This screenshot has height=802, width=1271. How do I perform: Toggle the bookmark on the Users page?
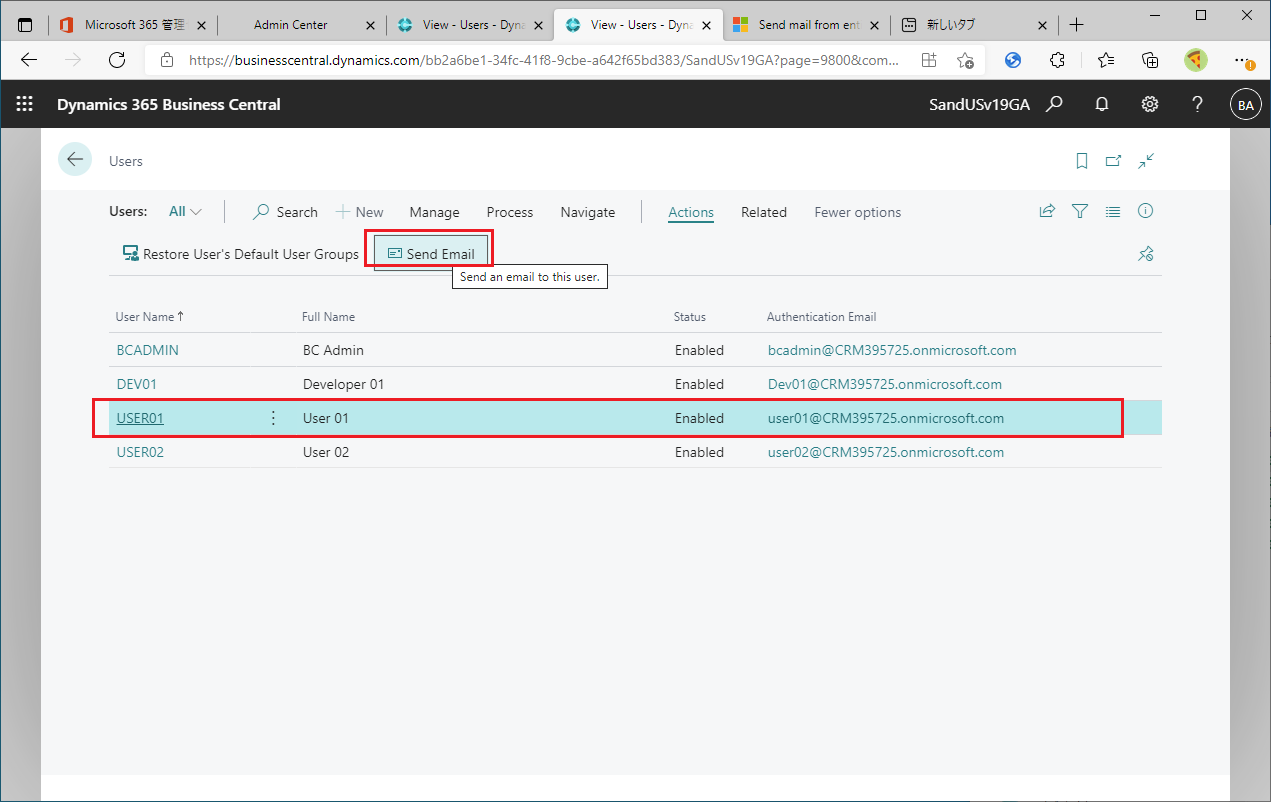(1081, 160)
